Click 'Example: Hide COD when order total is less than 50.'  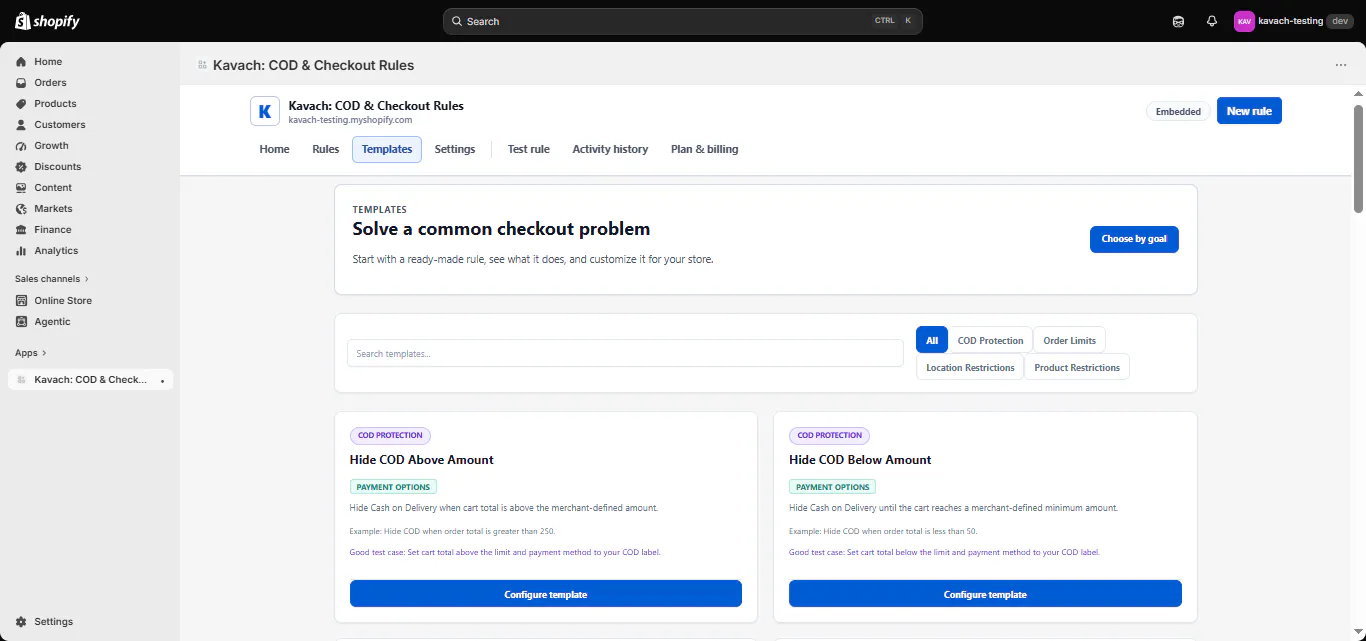point(883,532)
